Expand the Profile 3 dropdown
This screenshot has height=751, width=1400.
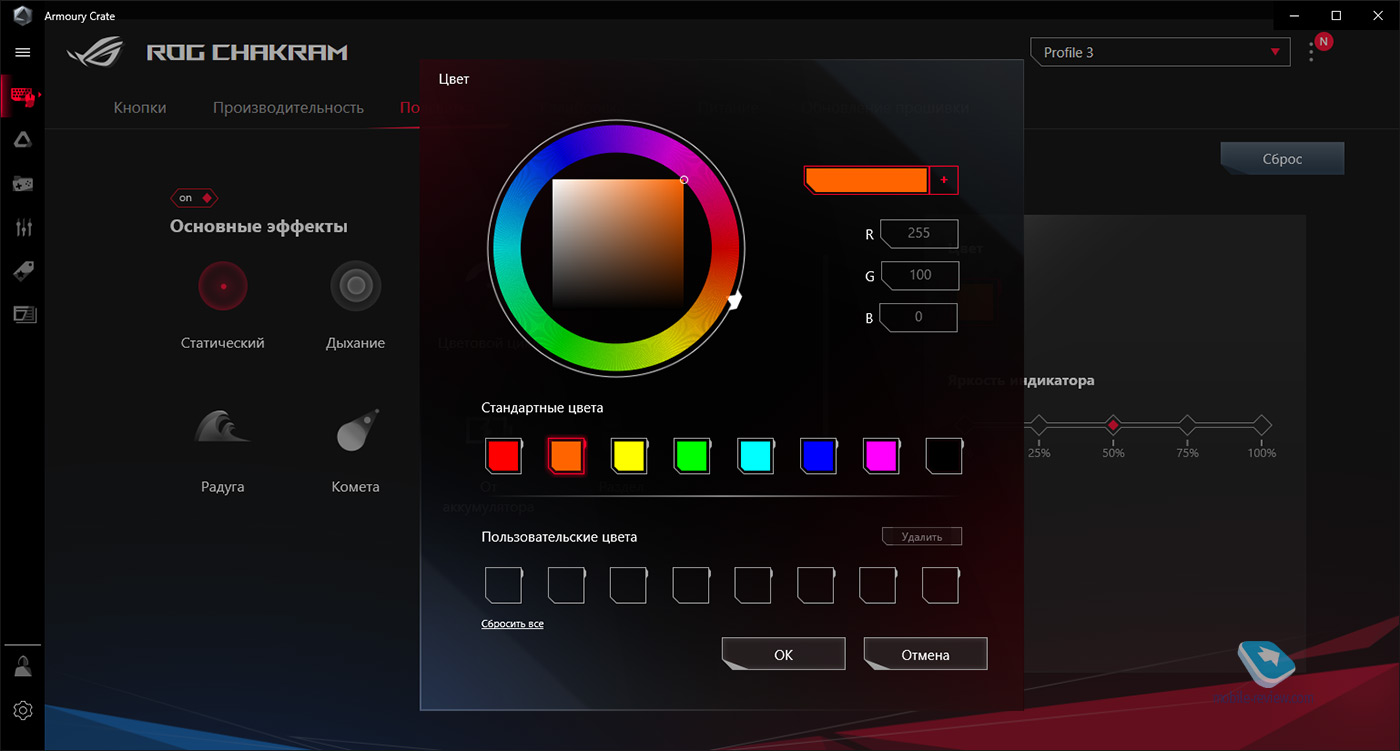[x=1160, y=53]
